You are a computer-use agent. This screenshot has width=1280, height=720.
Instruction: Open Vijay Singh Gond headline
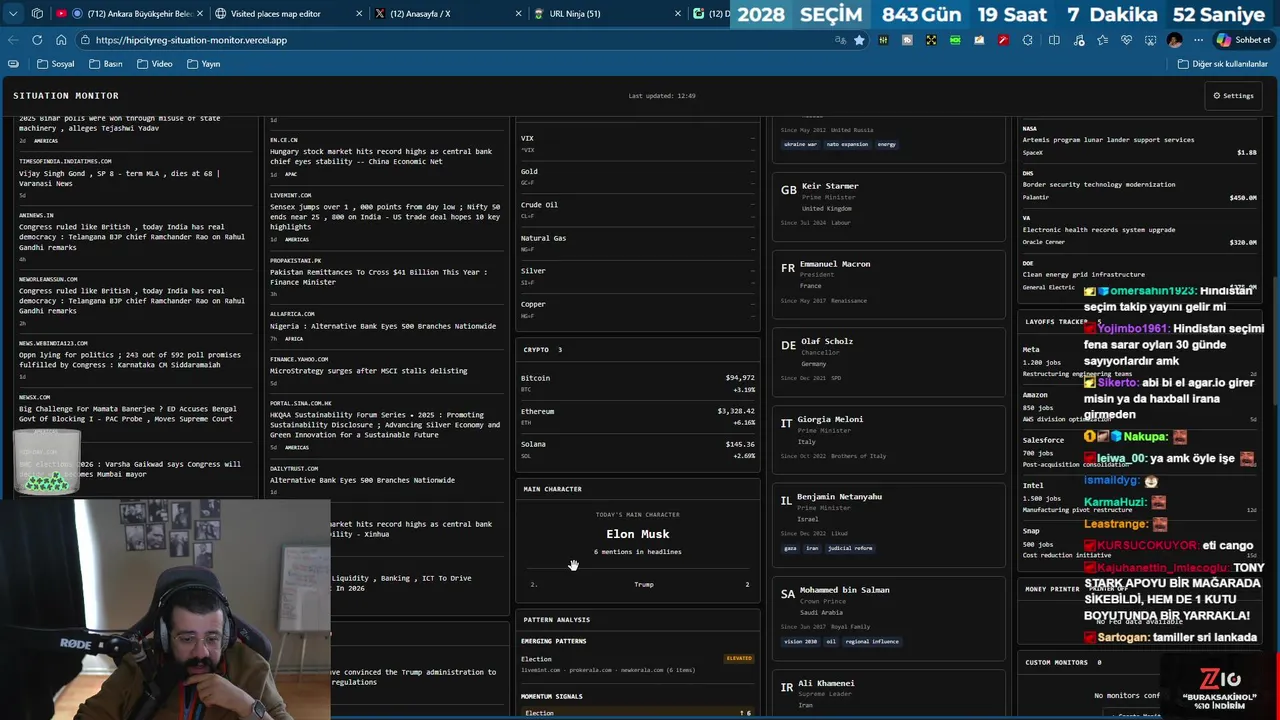tap(119, 178)
